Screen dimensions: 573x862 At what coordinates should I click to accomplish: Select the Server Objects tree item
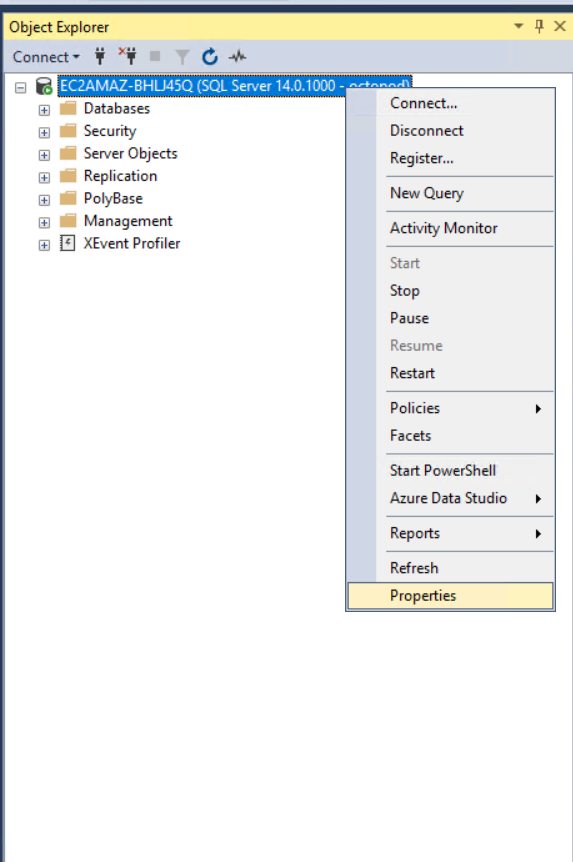point(130,153)
